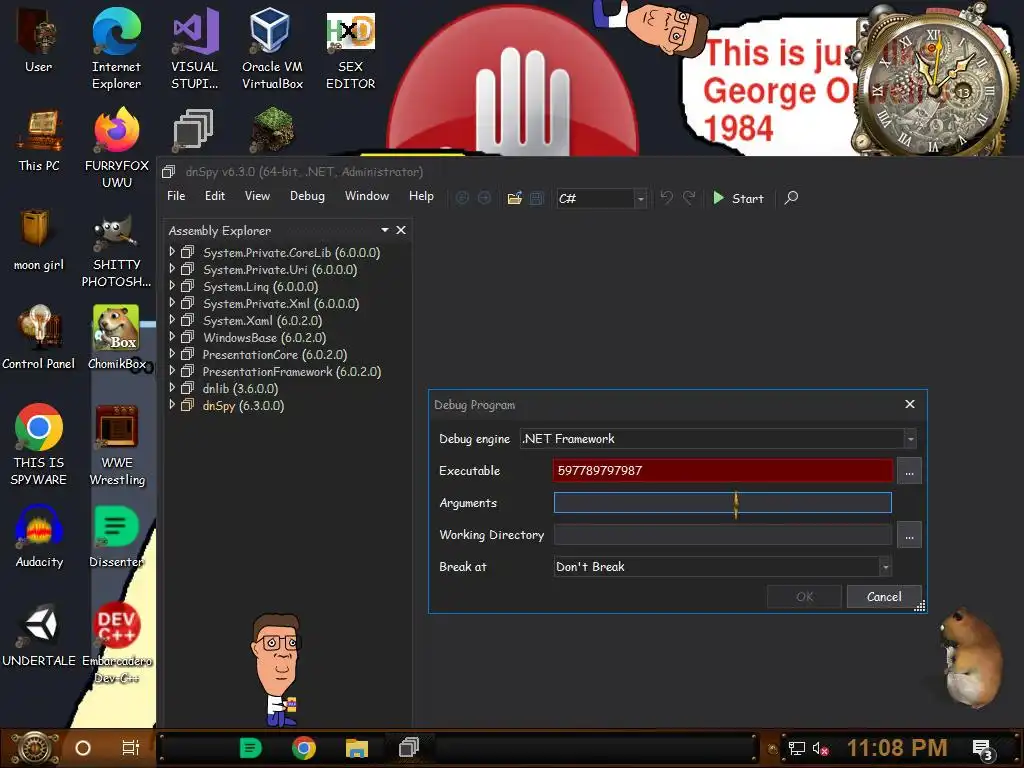
Task: Open FURRYFOX UWU Firefox icon
Action: click(x=117, y=148)
